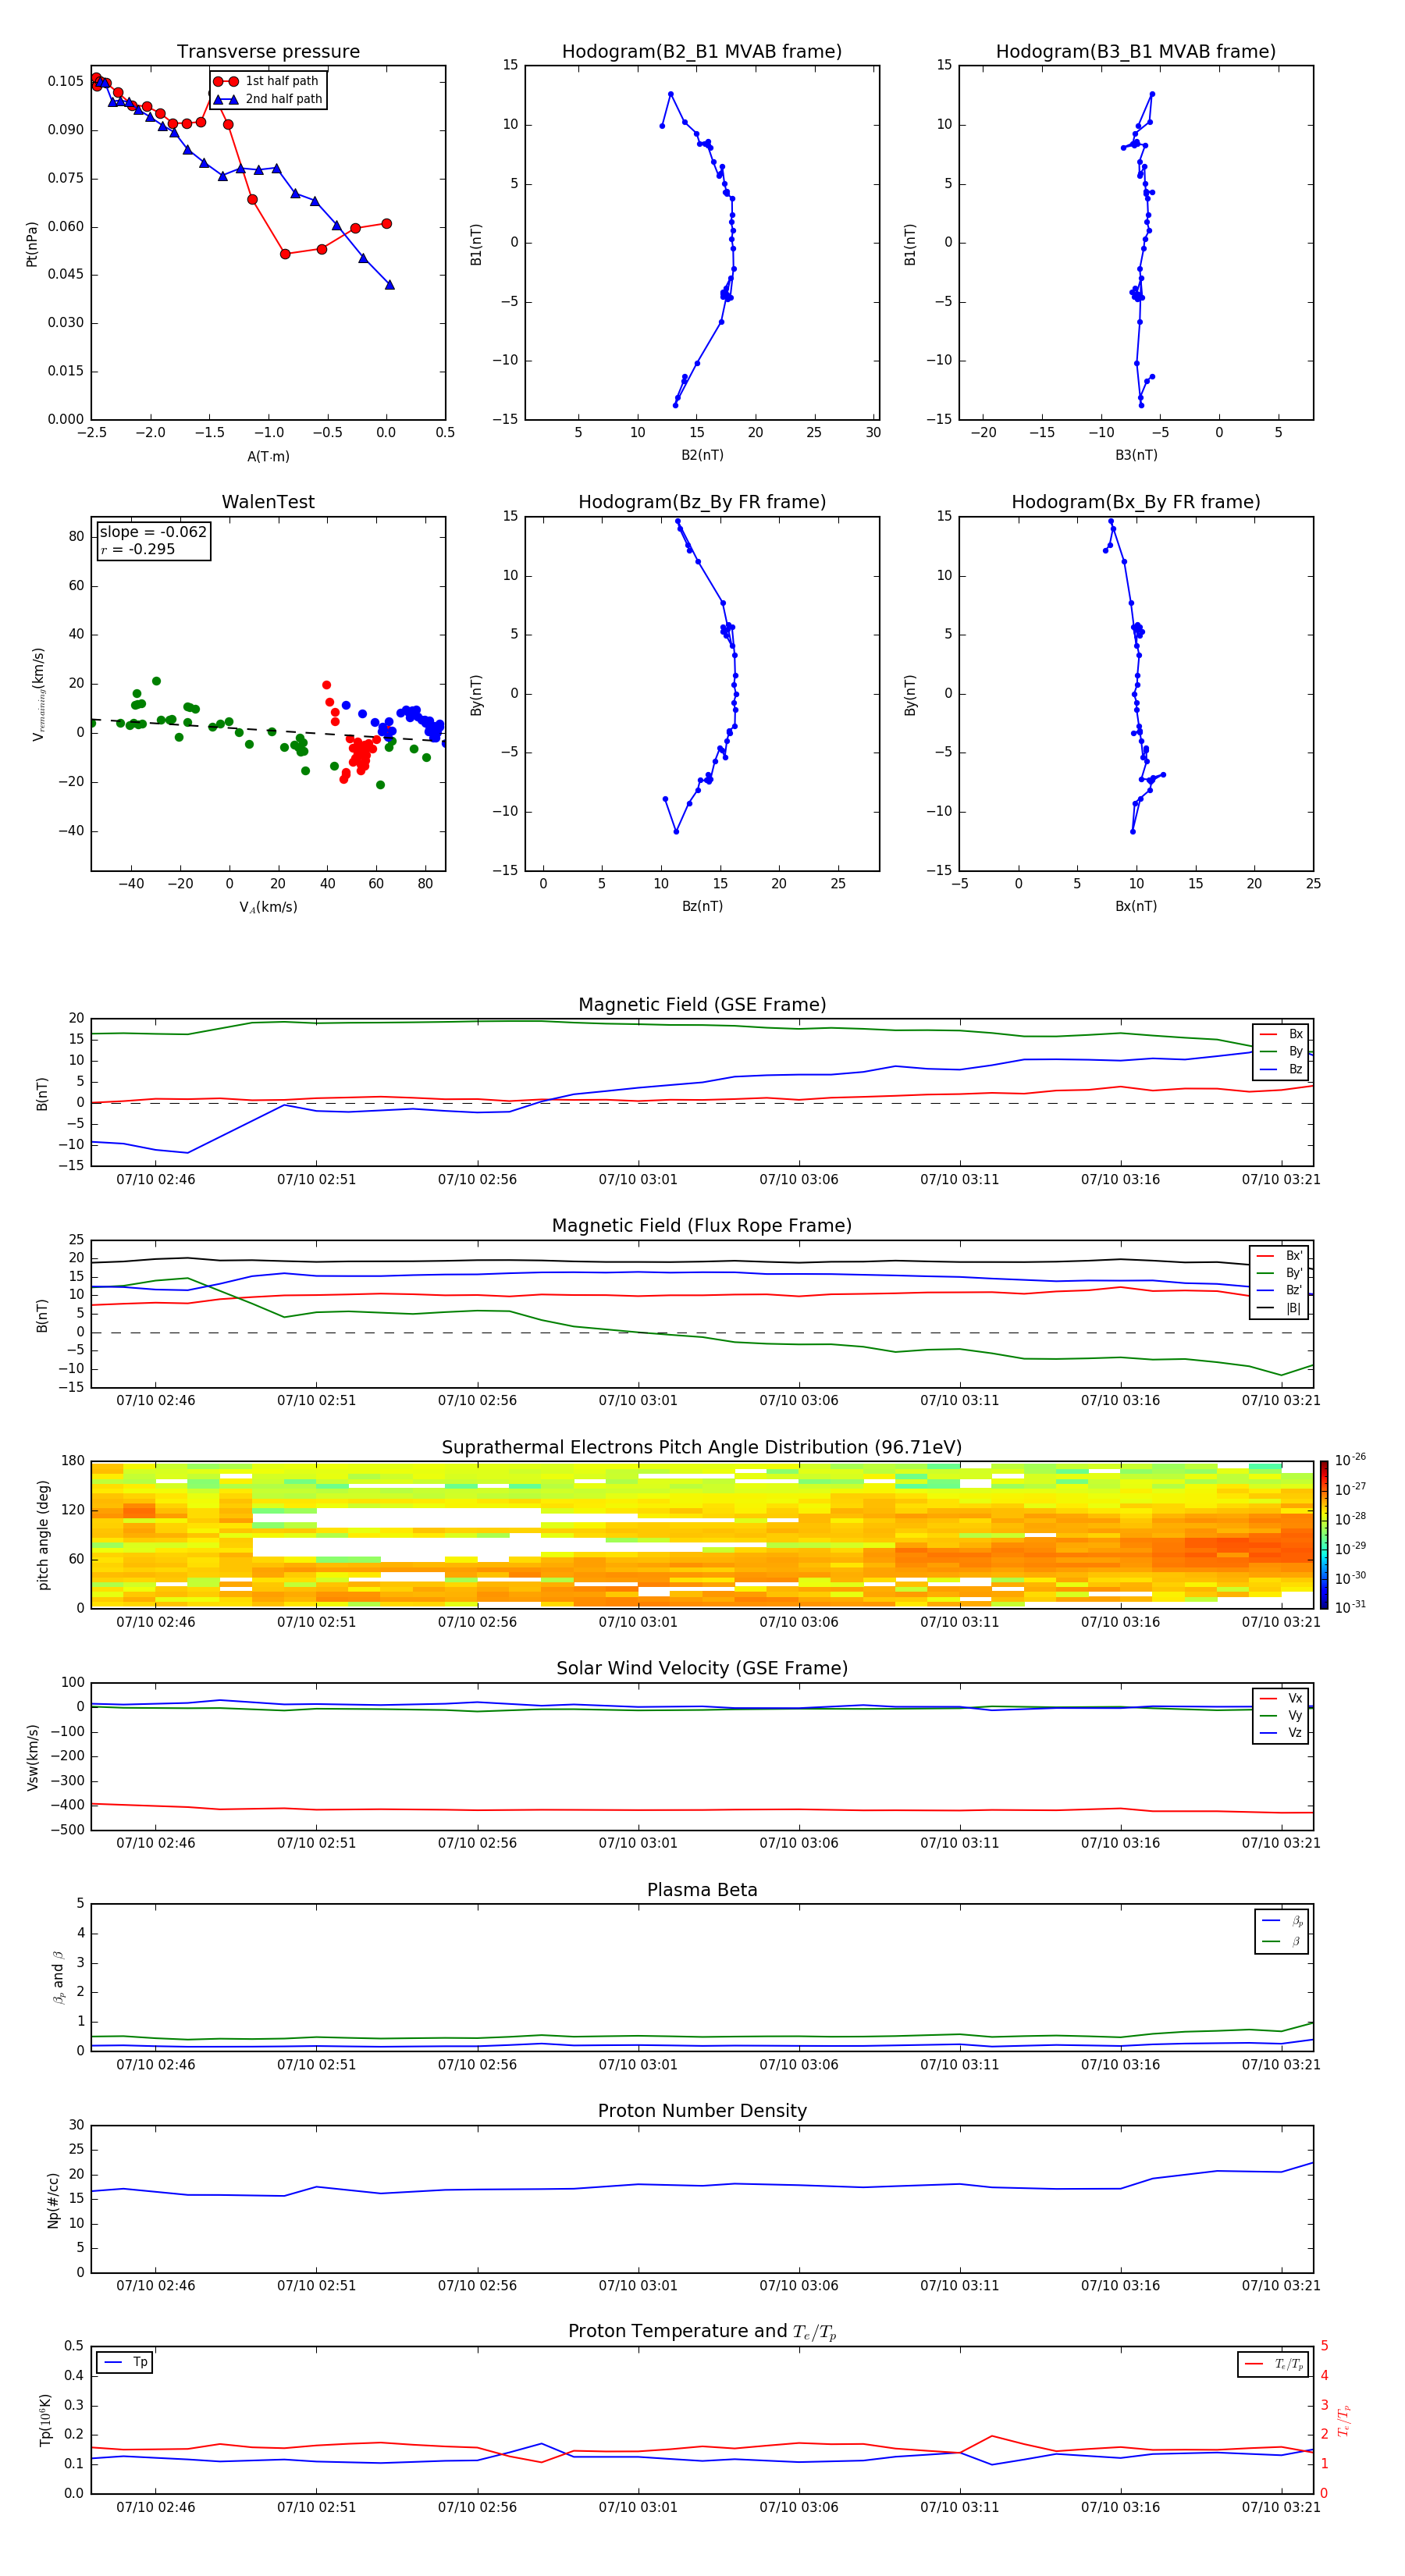Select Bz in GSE magnetic field legend
This screenshot has height=2576, width=1405.
(x=1281, y=1069)
